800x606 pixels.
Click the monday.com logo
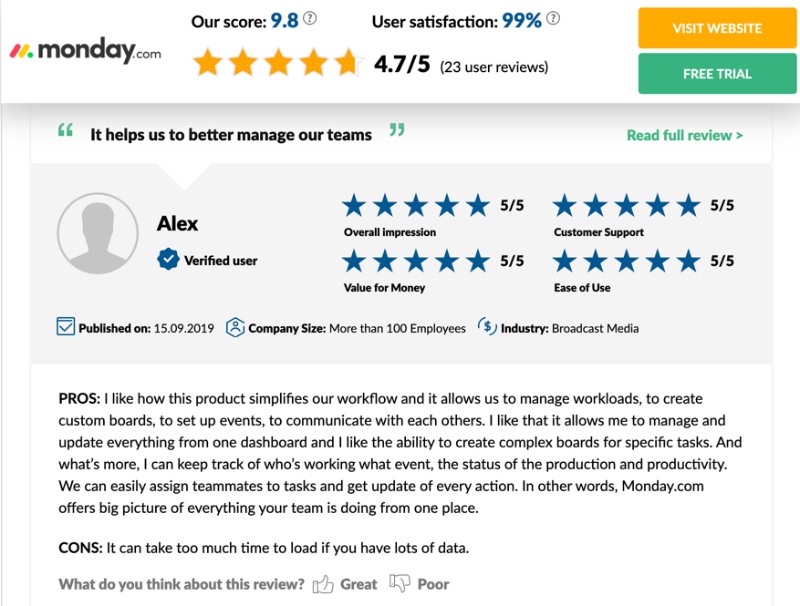click(84, 52)
